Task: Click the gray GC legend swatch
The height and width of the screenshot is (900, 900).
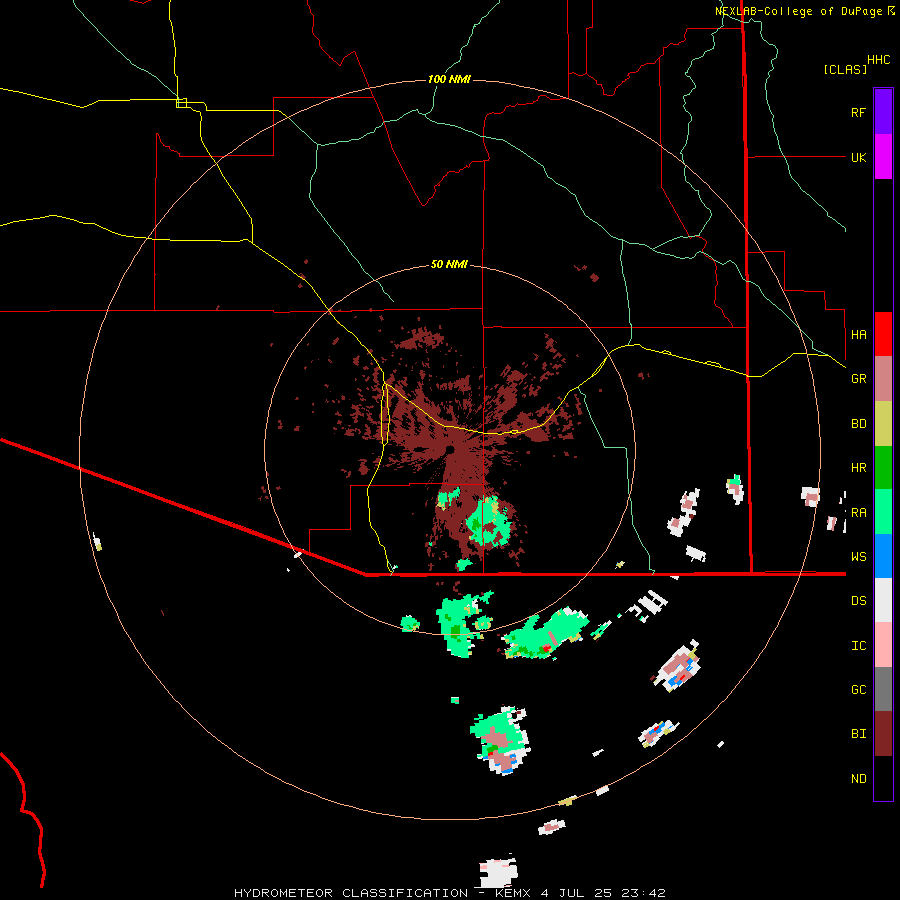Action: (883, 689)
